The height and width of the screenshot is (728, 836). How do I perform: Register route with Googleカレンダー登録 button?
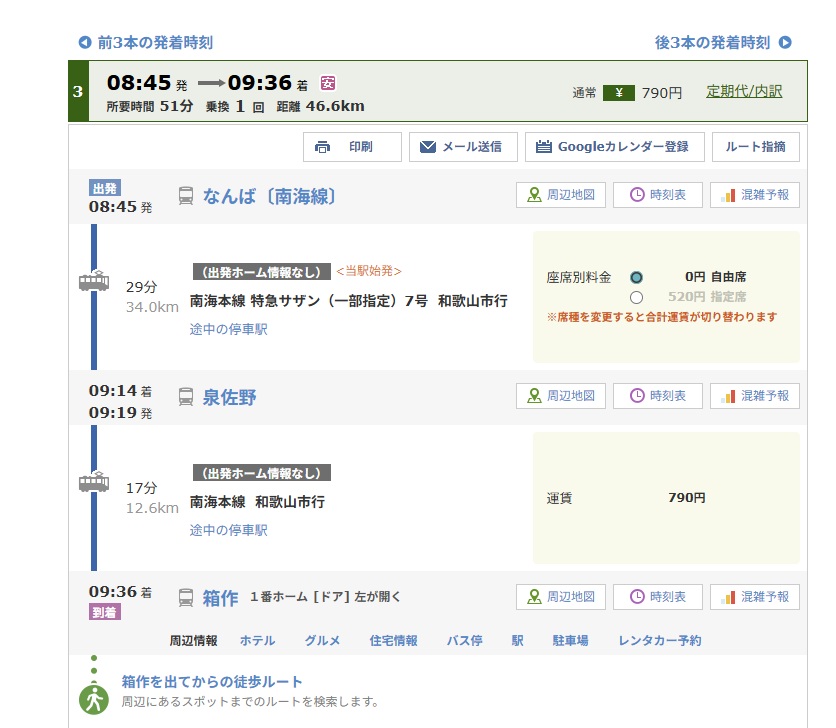[x=614, y=147]
